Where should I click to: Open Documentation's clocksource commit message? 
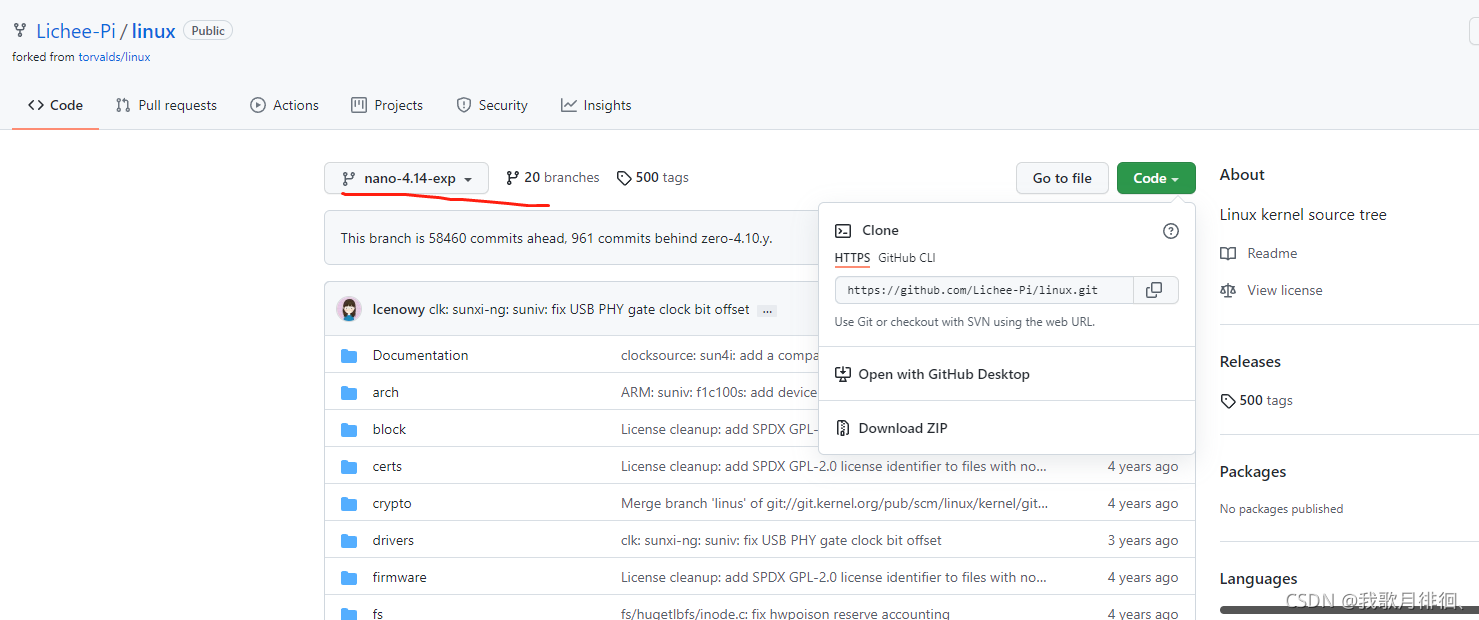720,355
